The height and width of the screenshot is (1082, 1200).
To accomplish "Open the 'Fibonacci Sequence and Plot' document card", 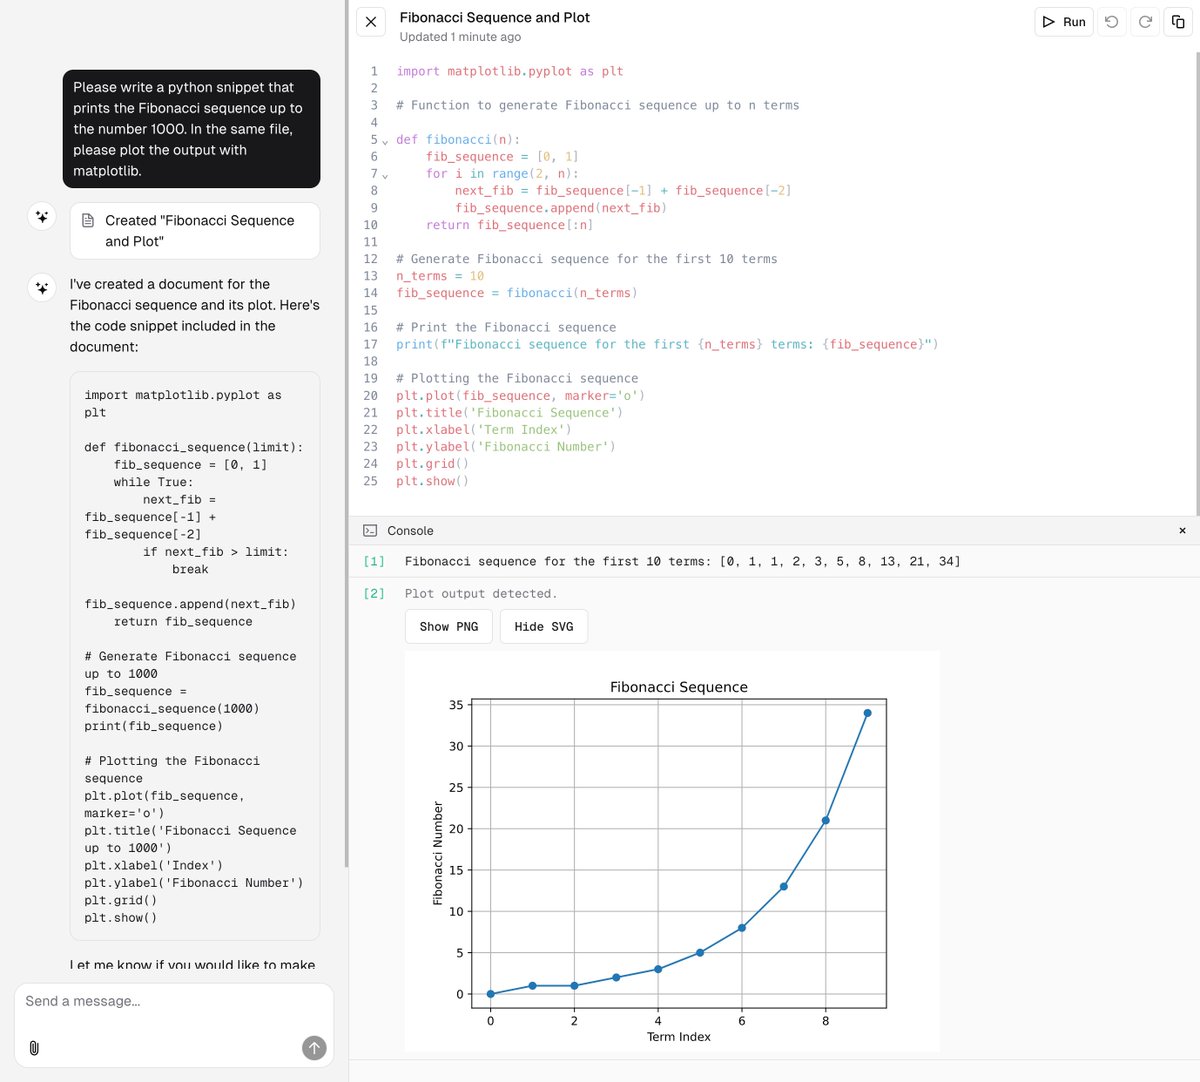I will coord(194,230).
